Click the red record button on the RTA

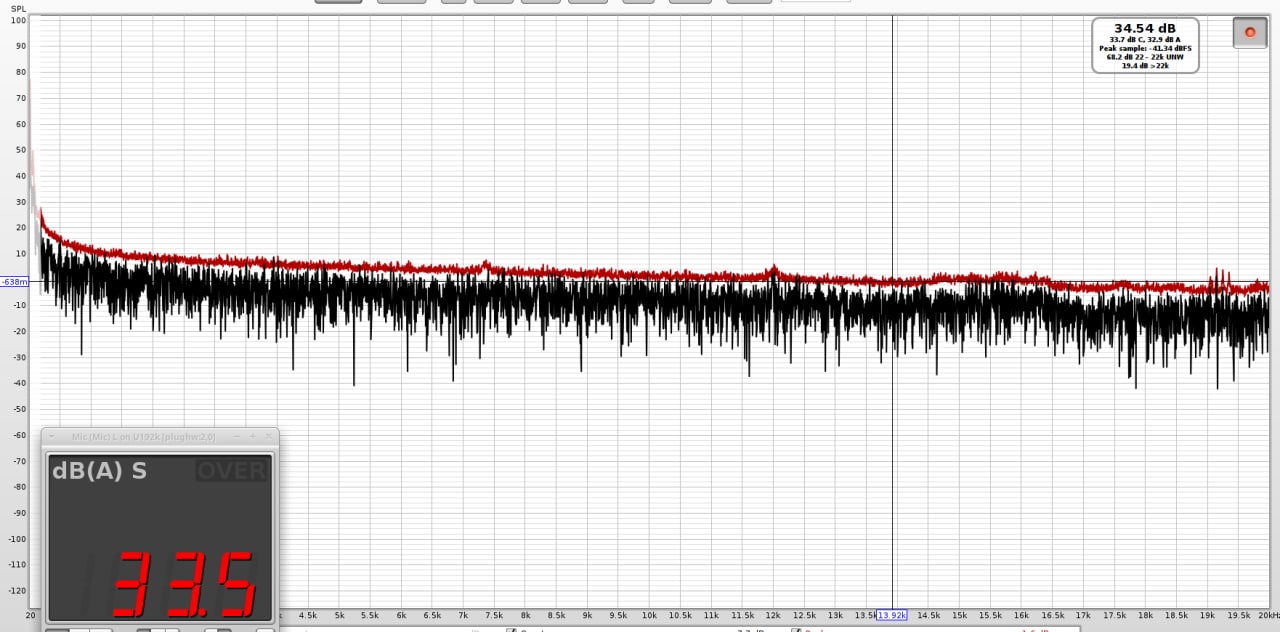(1249, 32)
